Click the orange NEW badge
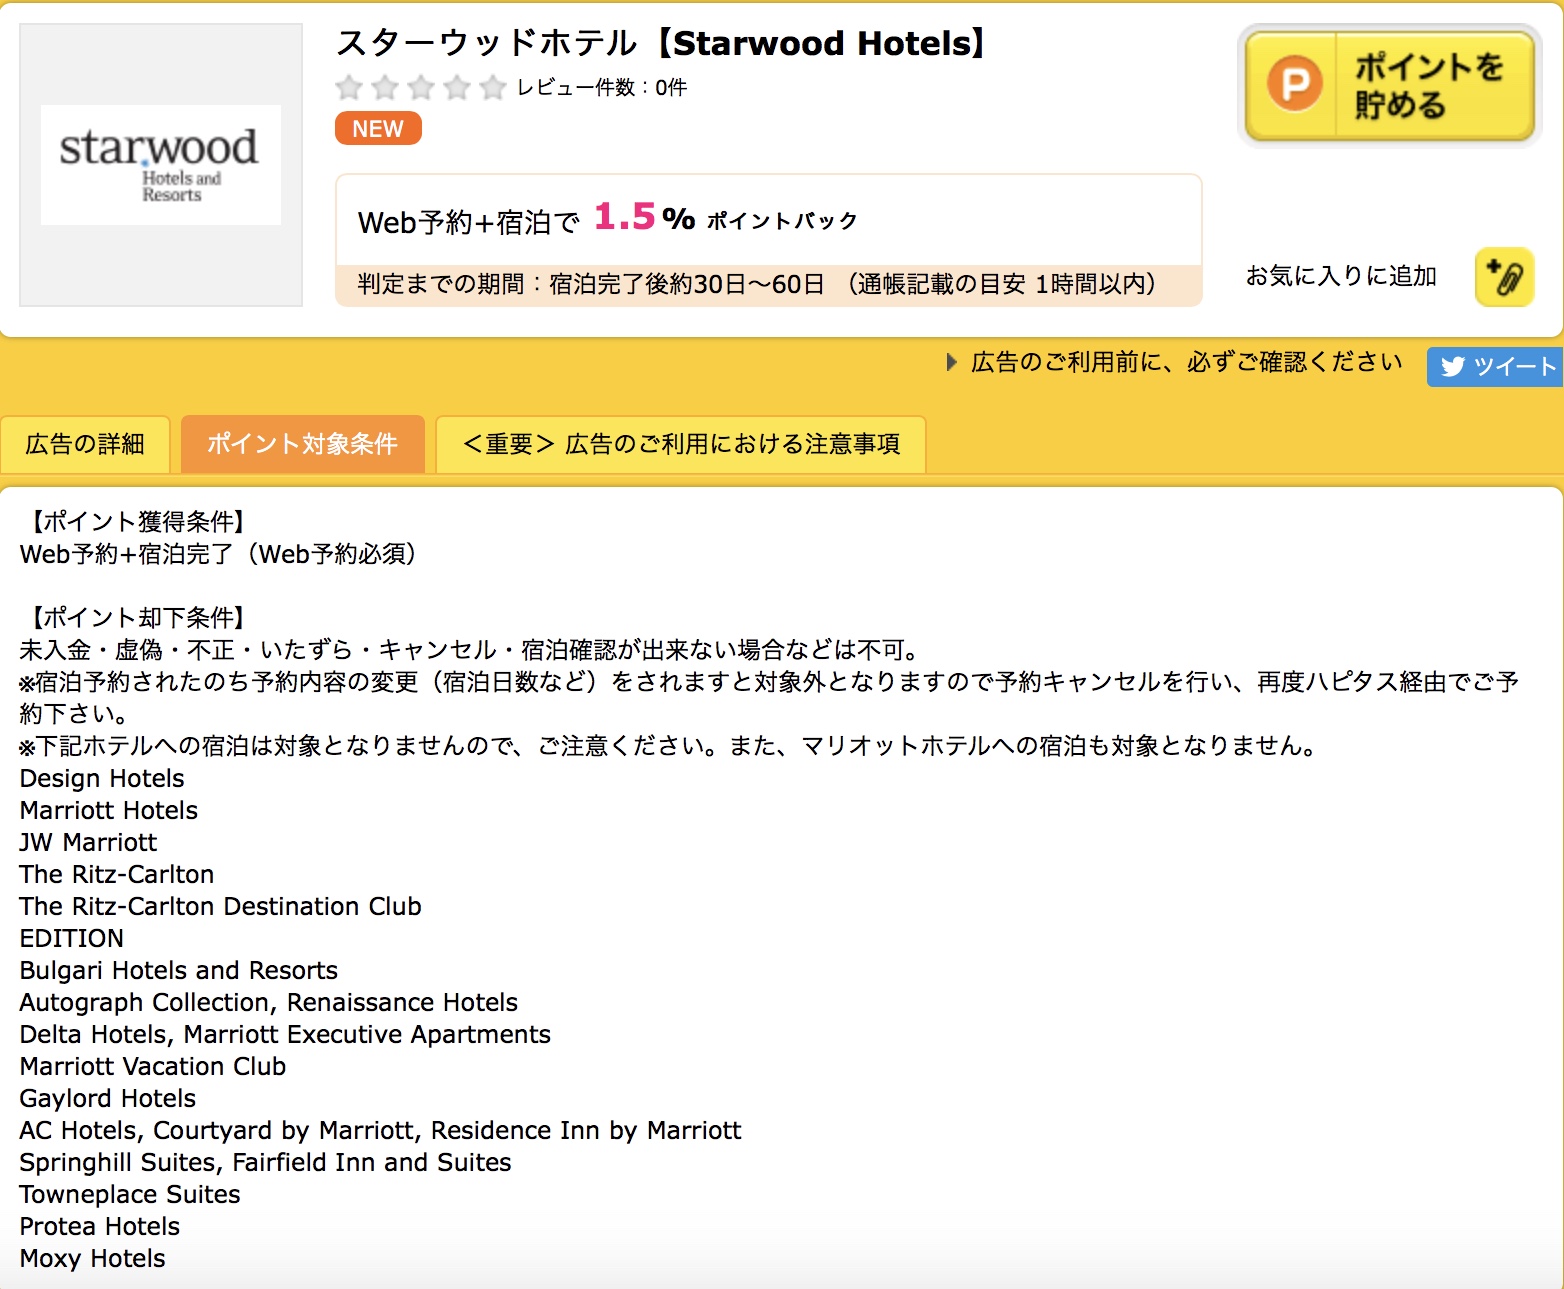The height and width of the screenshot is (1289, 1564). [378, 129]
